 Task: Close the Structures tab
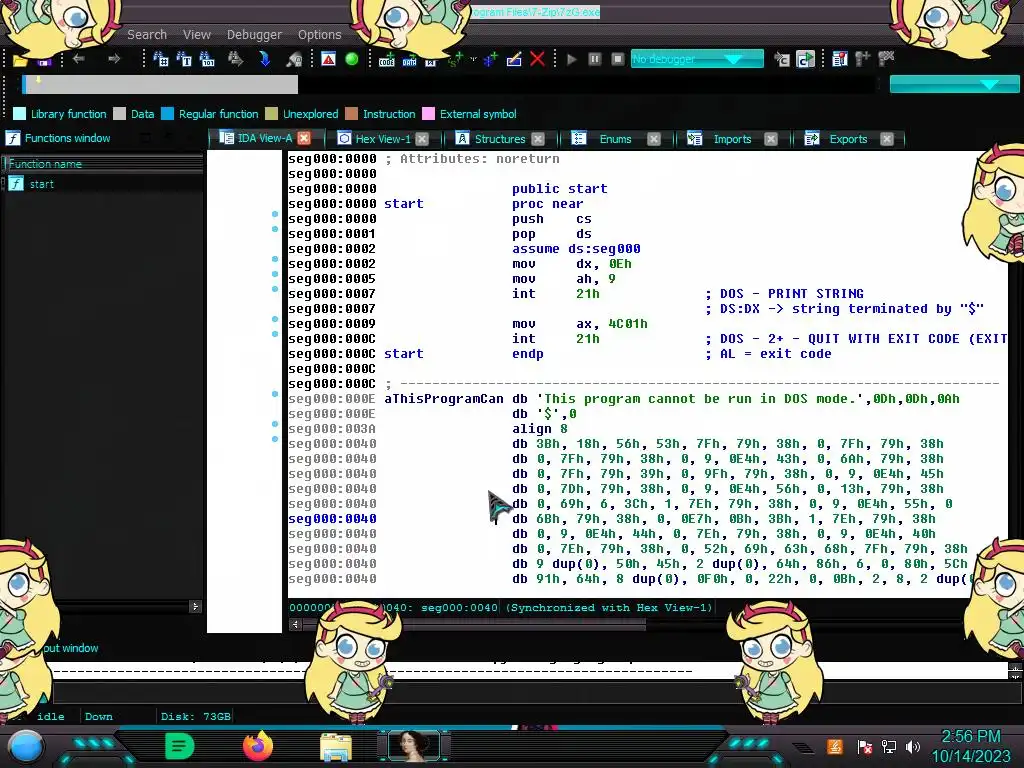click(x=538, y=138)
